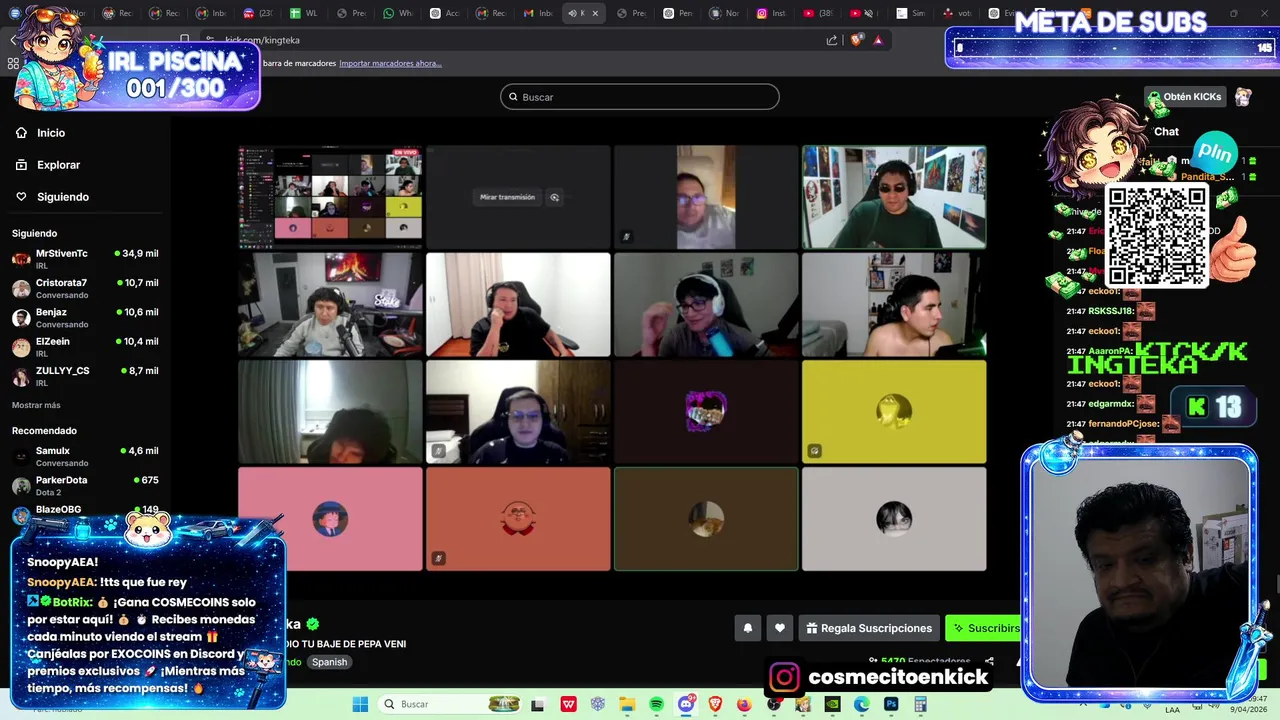Open Spotify from the taskbar
1280x720 pixels.
pos(657,704)
